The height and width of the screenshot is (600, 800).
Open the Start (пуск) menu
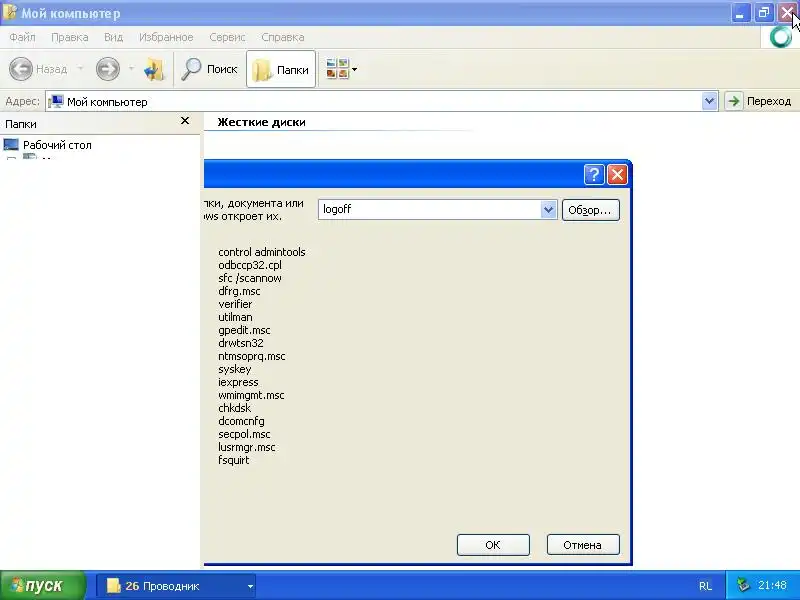pos(42,586)
